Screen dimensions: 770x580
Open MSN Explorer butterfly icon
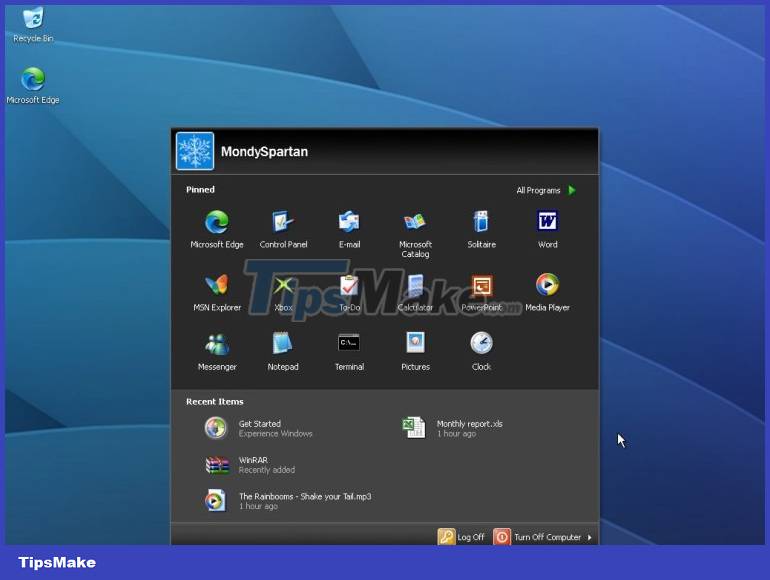(217, 293)
